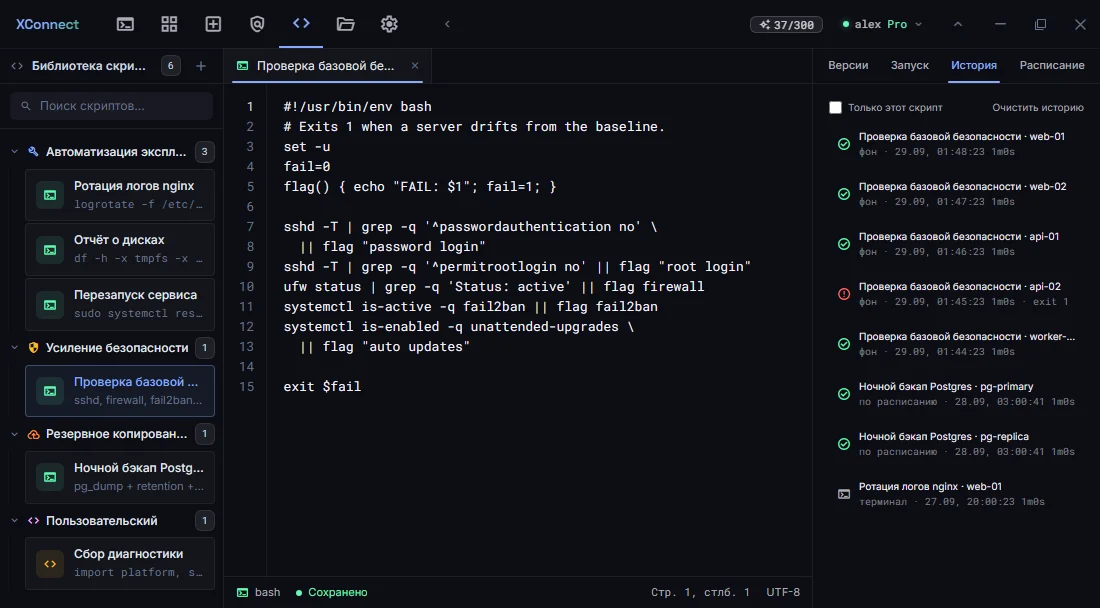Click the AI credits 37/300 badge
This screenshot has height=608, width=1100.
pos(786,25)
